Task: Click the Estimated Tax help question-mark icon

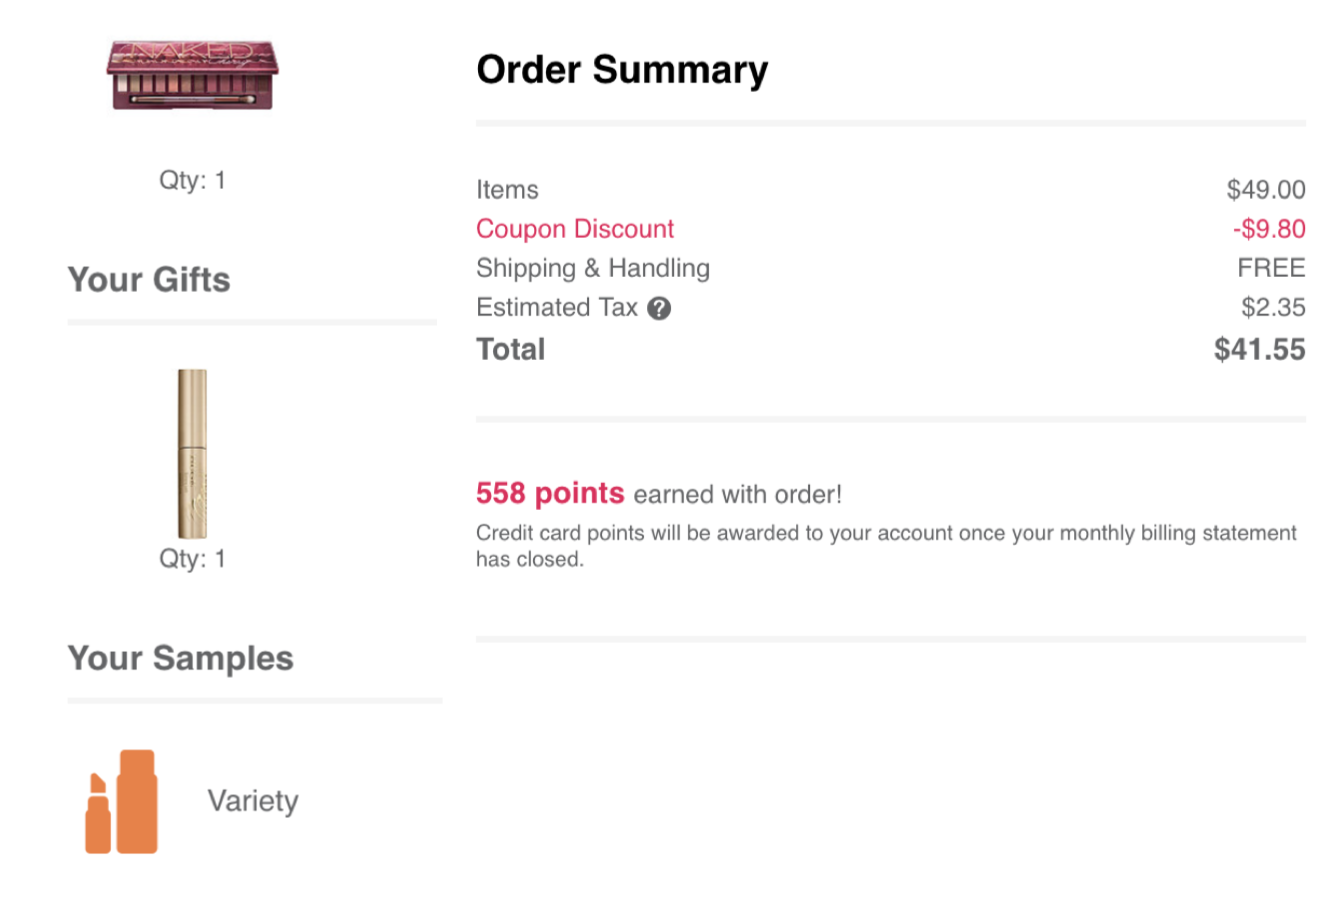Action: coord(659,308)
